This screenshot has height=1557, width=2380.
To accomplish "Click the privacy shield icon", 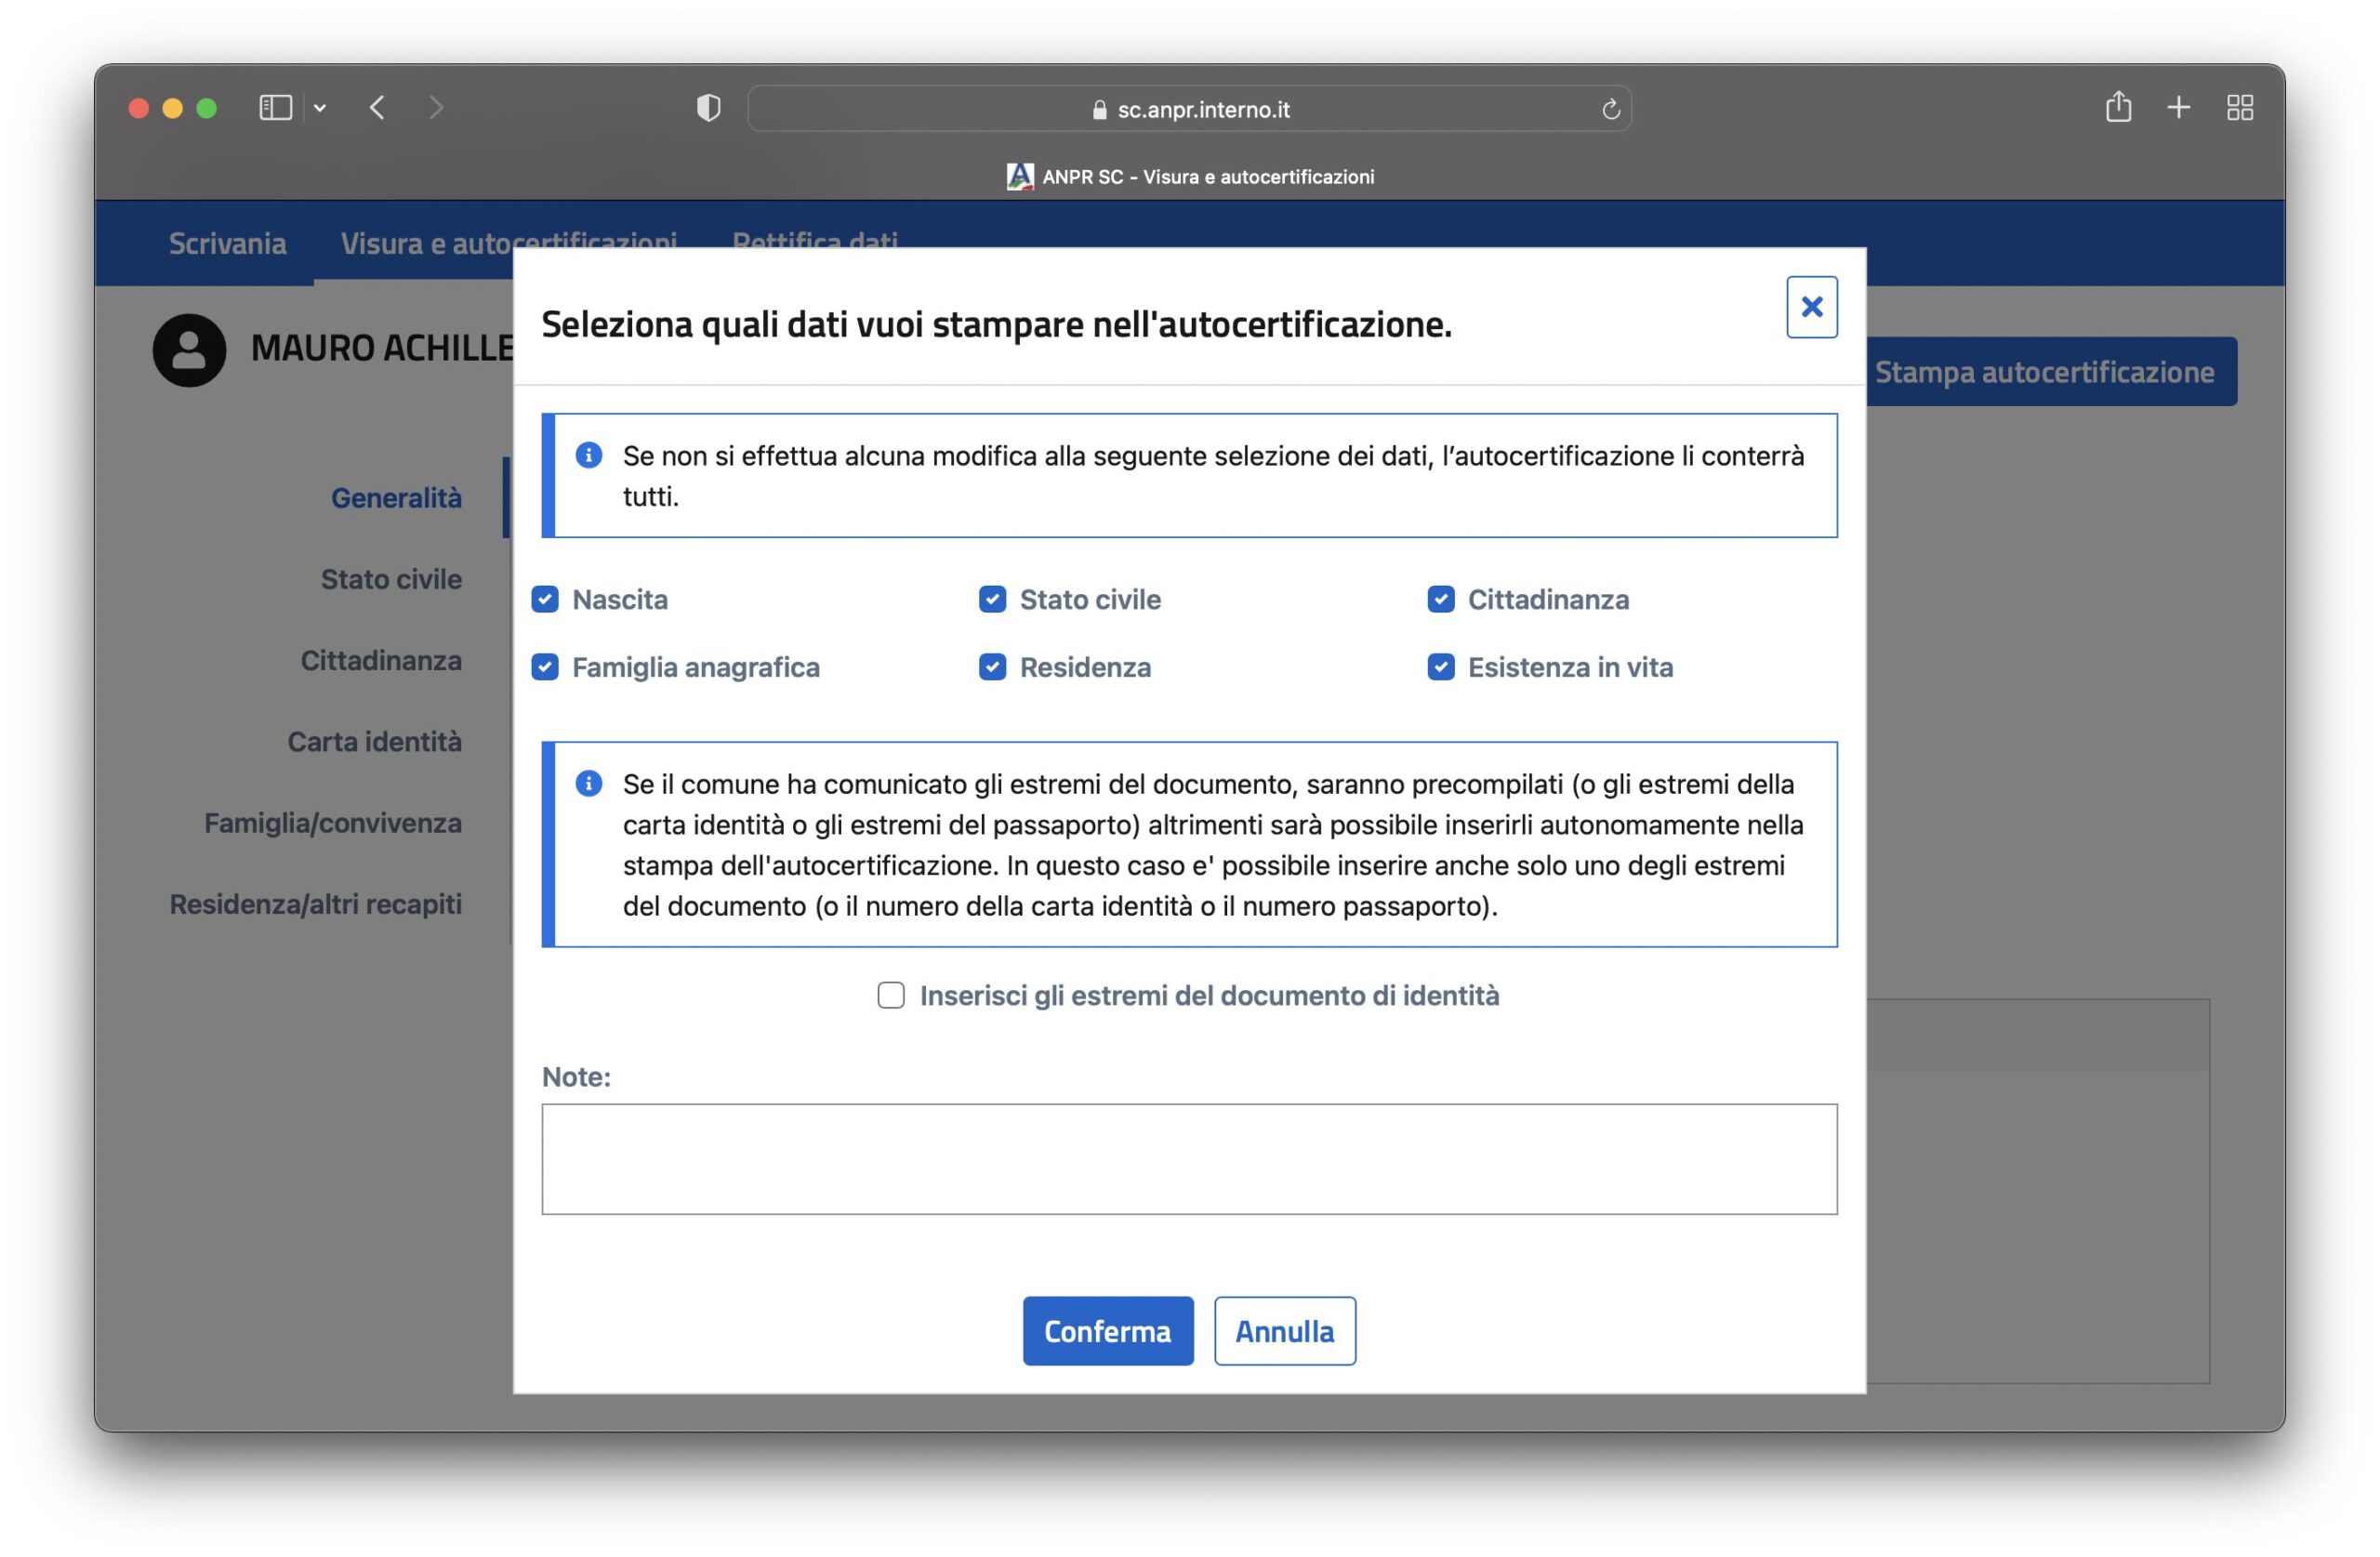I will 708,108.
